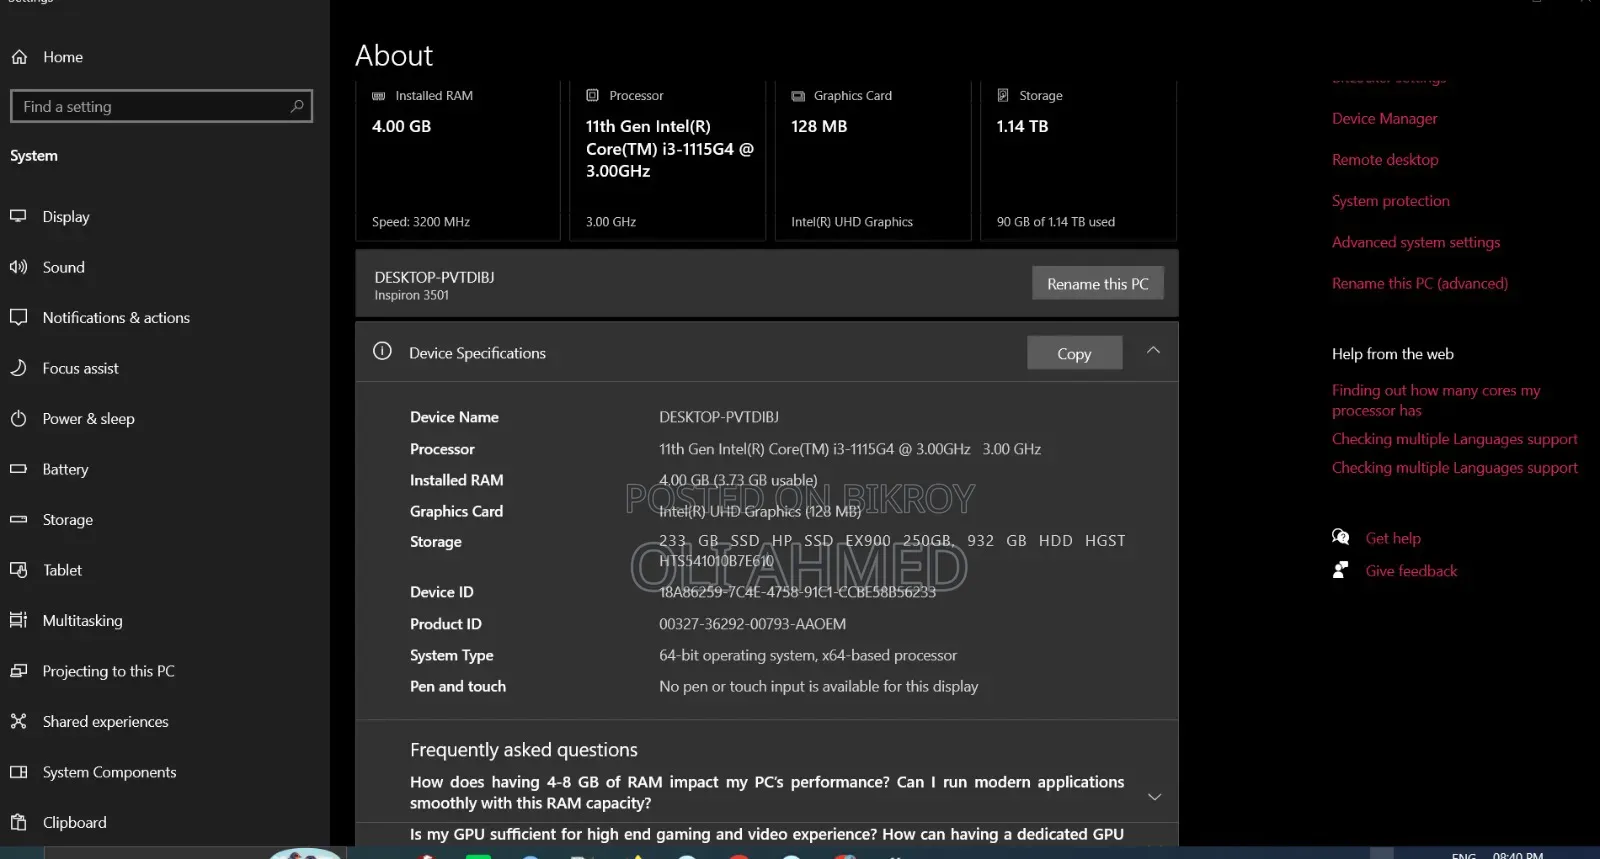Screen dimensions: 1600x859
Task: Focus the Find a setting search box
Action: [x=161, y=106]
